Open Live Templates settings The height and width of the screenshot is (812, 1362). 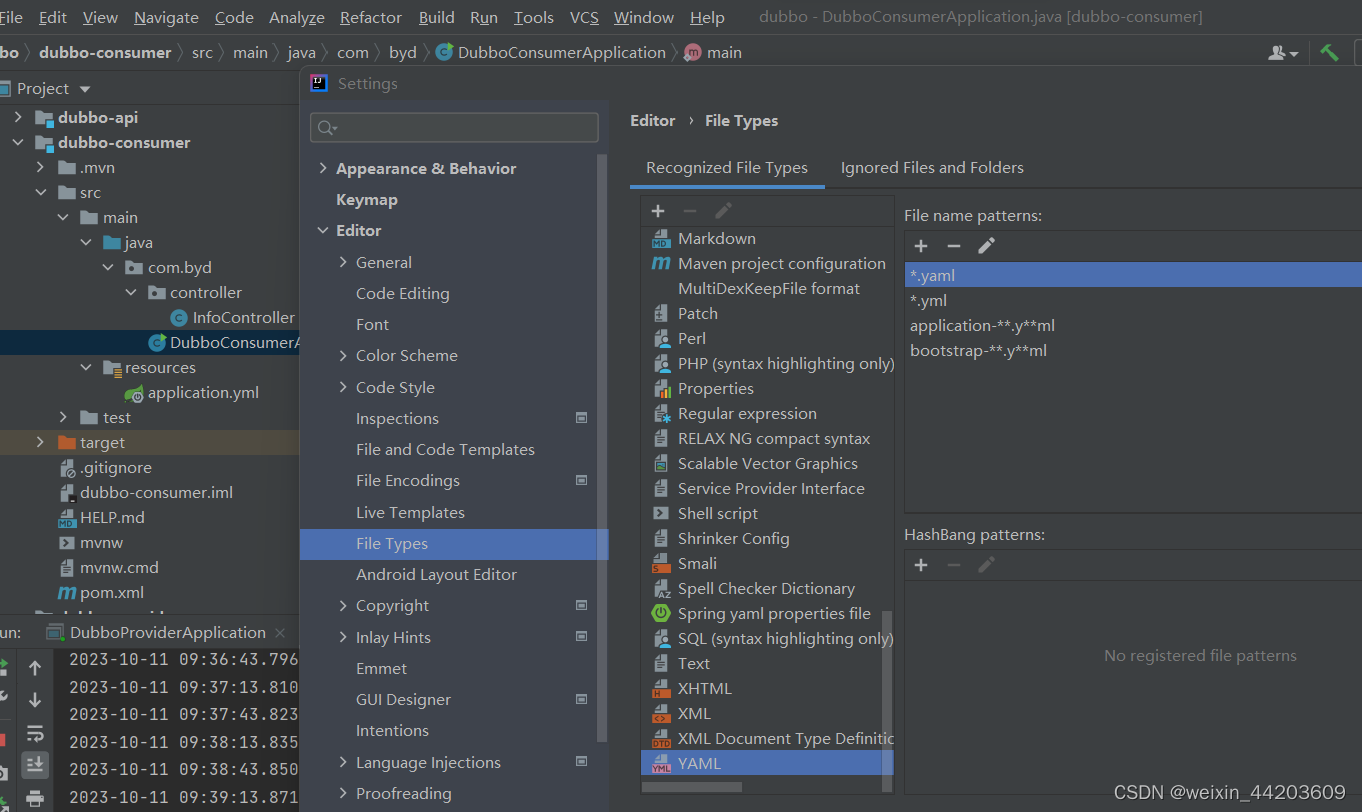(x=410, y=512)
